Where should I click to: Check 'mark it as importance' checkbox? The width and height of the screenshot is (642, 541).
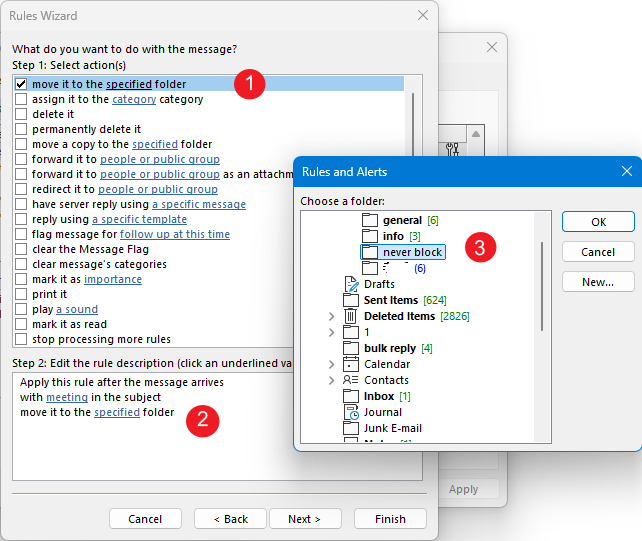21,279
